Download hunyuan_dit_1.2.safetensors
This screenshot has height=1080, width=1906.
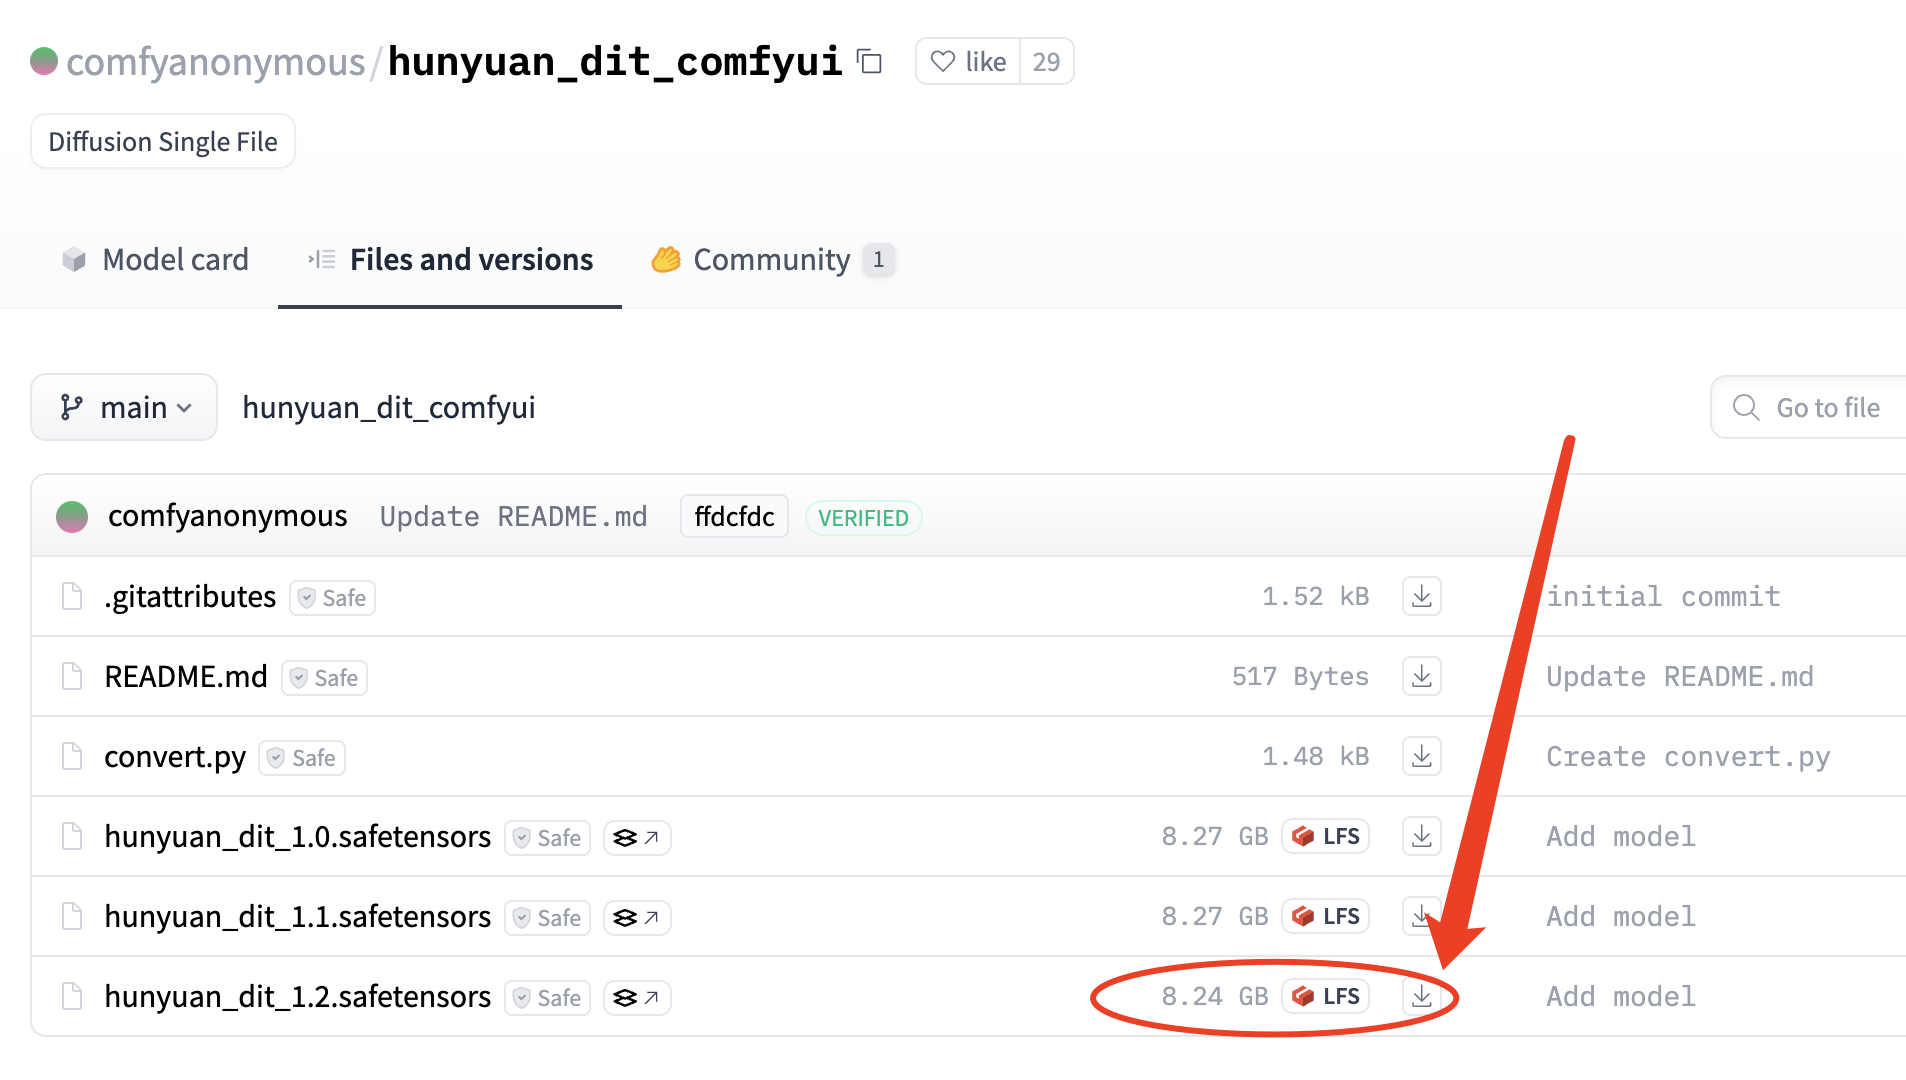click(1421, 997)
